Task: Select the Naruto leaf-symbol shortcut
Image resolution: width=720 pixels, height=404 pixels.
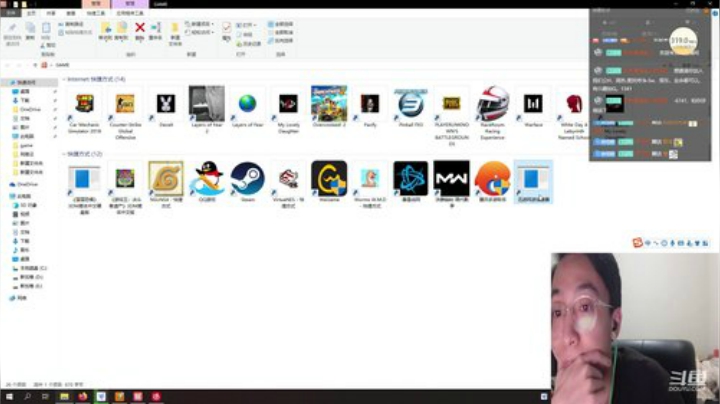Action: [x=166, y=185]
